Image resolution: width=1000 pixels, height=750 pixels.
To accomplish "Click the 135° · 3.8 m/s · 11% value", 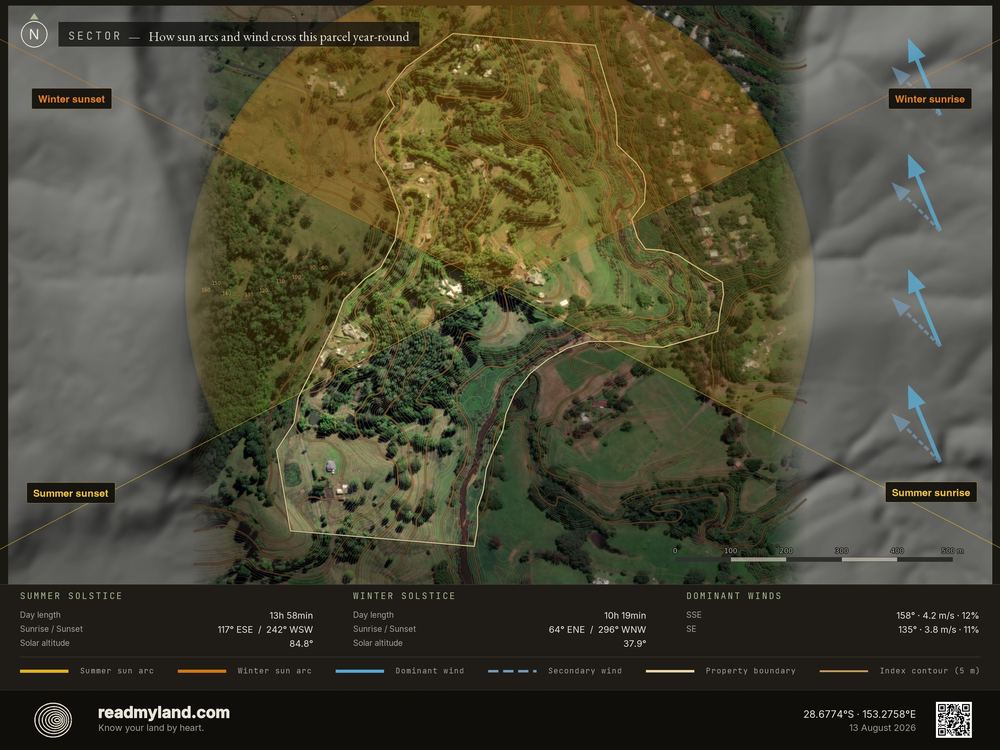I will 938,629.
